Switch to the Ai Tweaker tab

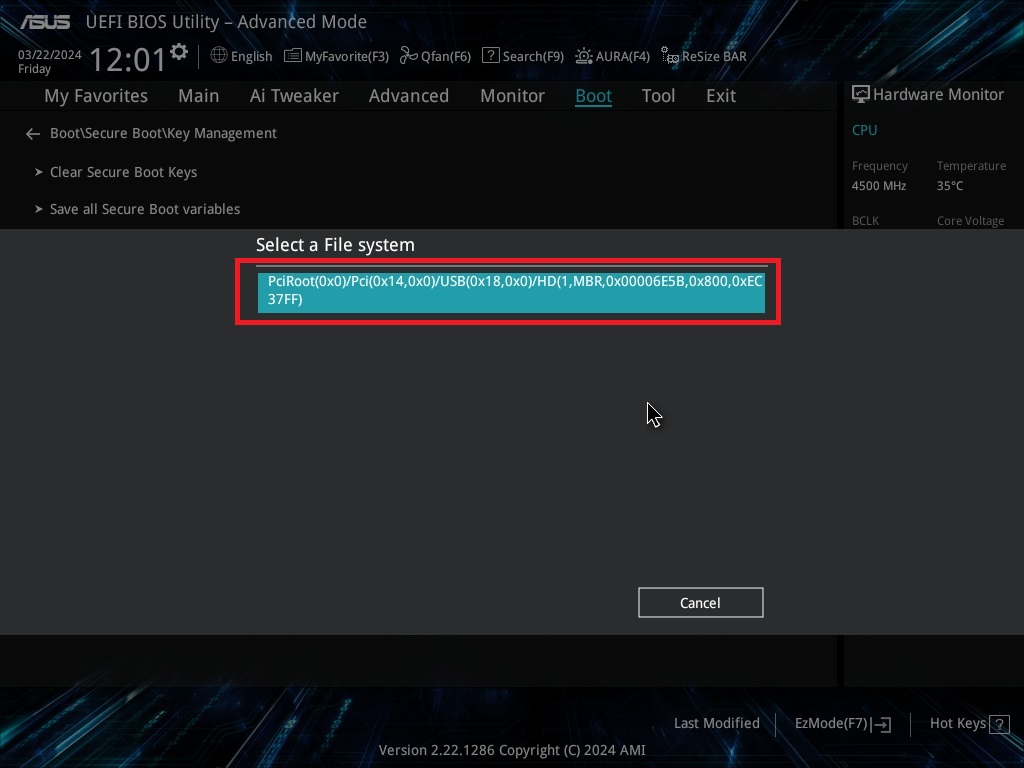[294, 96]
